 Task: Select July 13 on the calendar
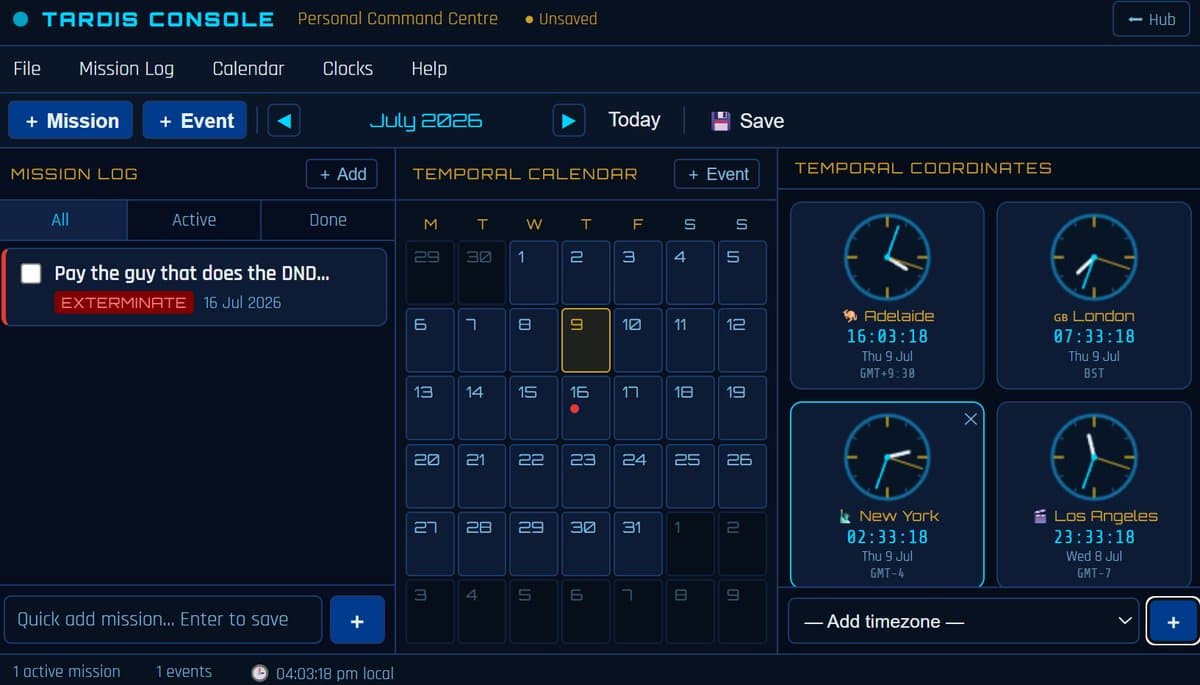[x=430, y=408]
